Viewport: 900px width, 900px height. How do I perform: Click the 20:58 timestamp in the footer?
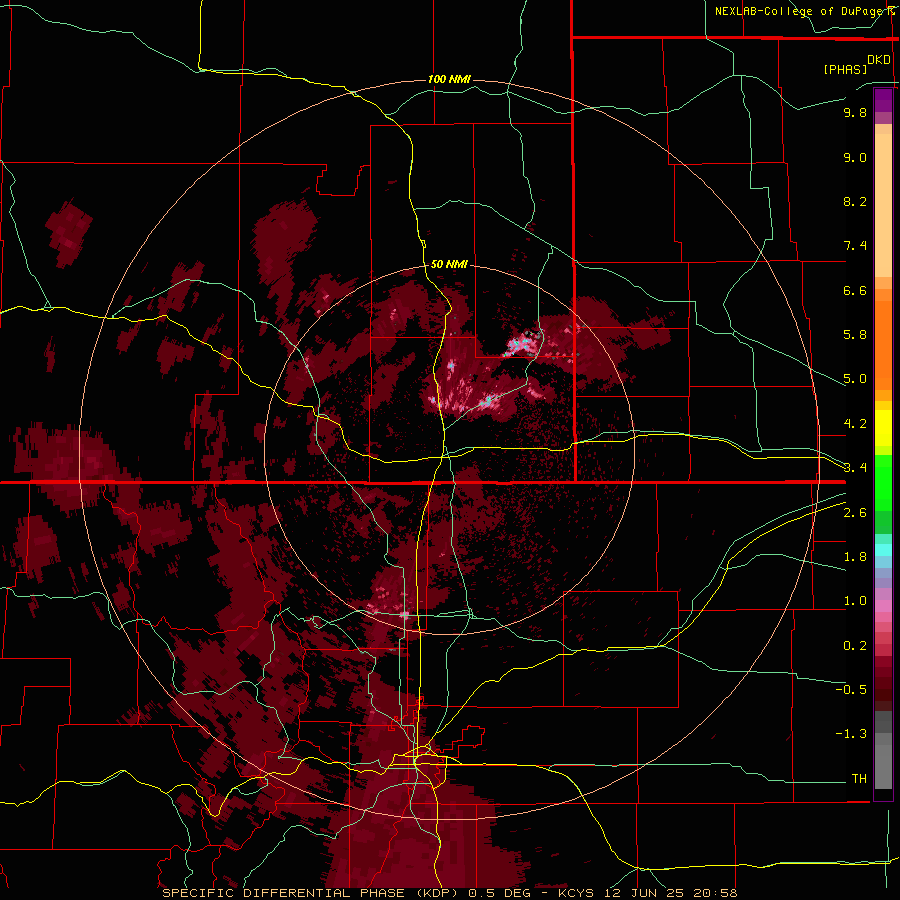coord(715,893)
